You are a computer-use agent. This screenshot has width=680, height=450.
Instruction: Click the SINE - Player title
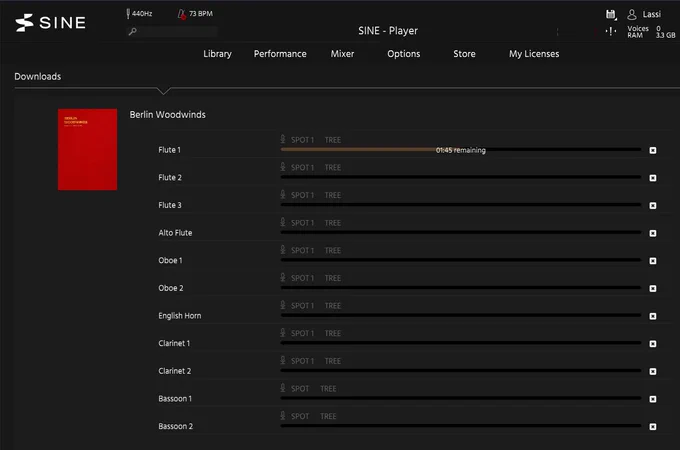pyautogui.click(x=388, y=31)
